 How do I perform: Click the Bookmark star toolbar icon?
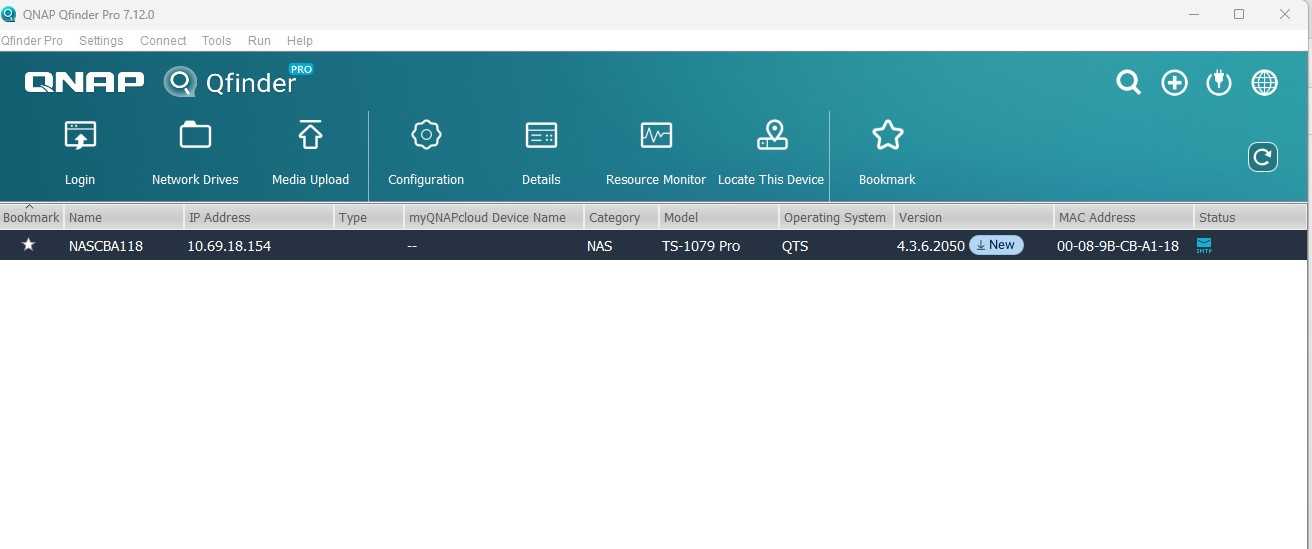click(x=887, y=135)
